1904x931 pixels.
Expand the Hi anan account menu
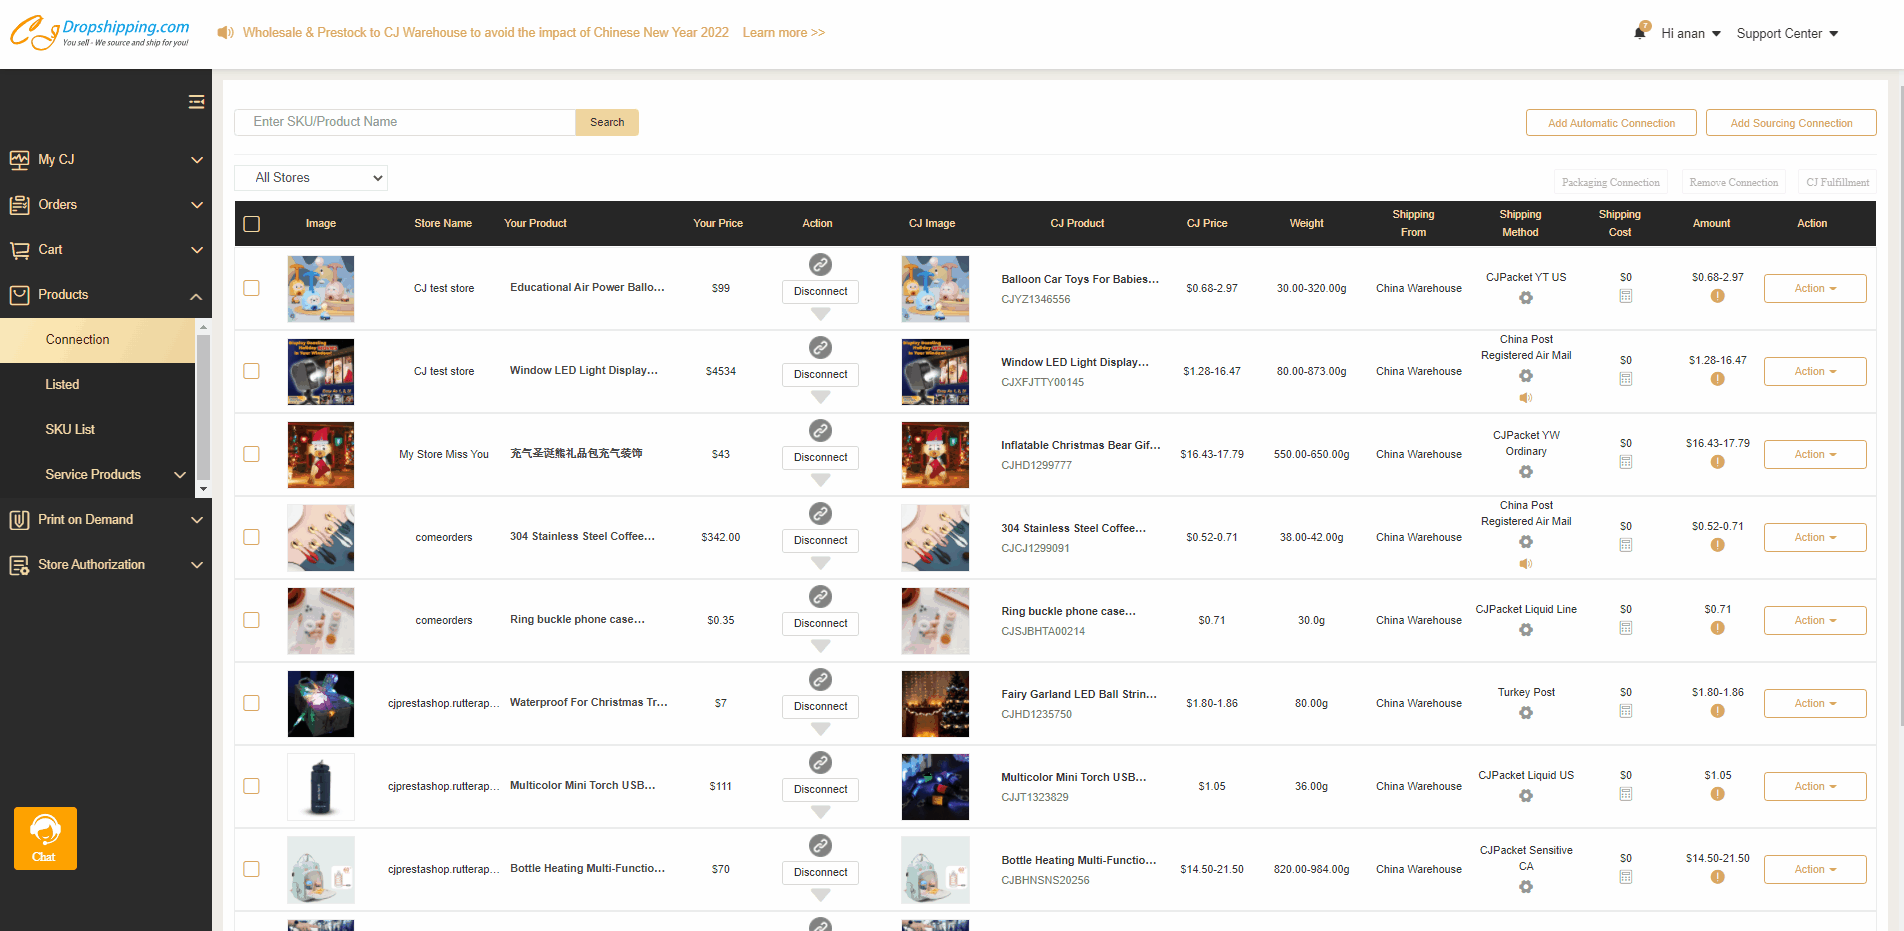[x=1690, y=34]
